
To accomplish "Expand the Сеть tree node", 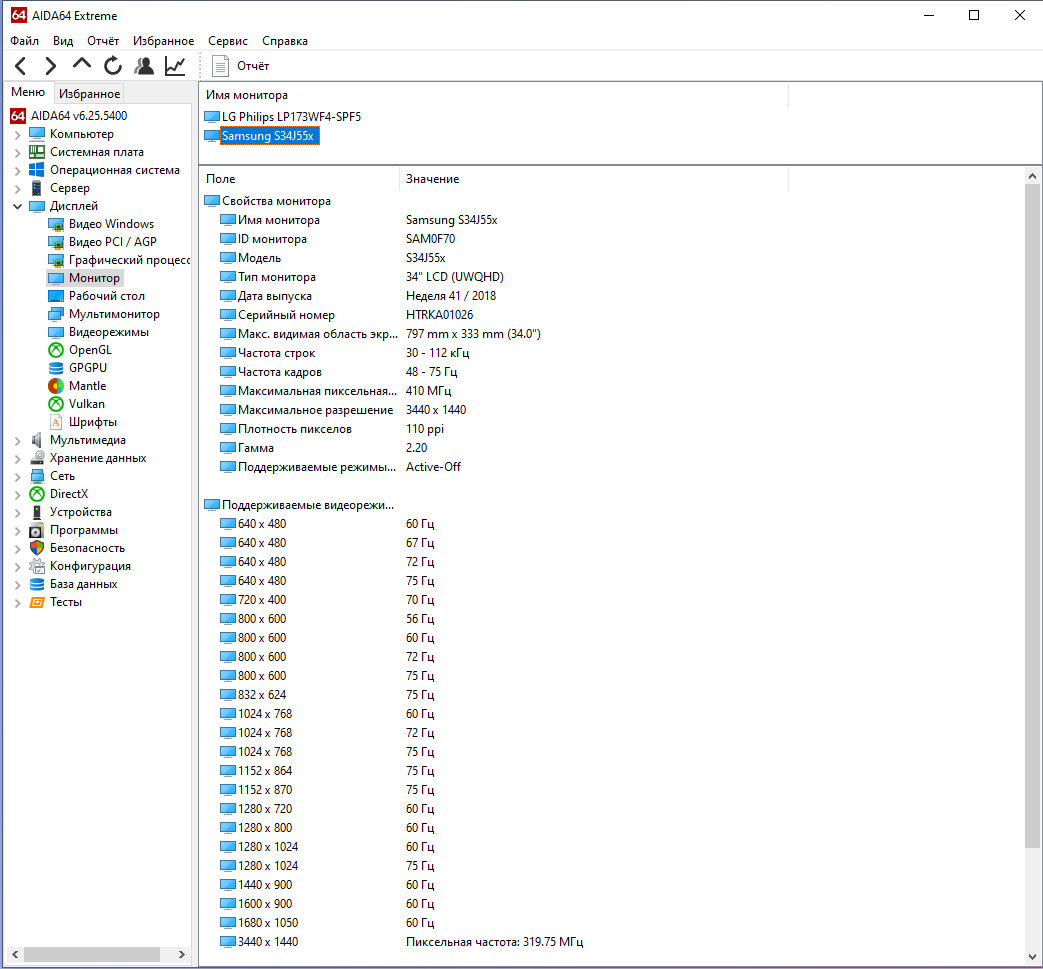I will 18,476.
